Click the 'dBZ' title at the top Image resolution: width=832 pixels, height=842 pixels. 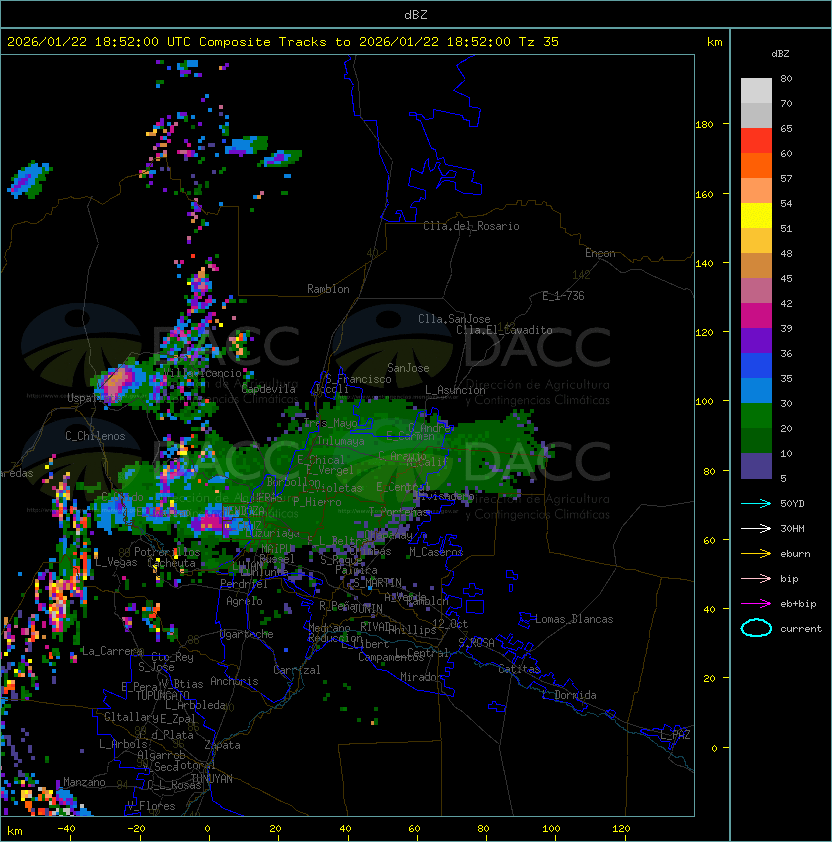click(416, 14)
